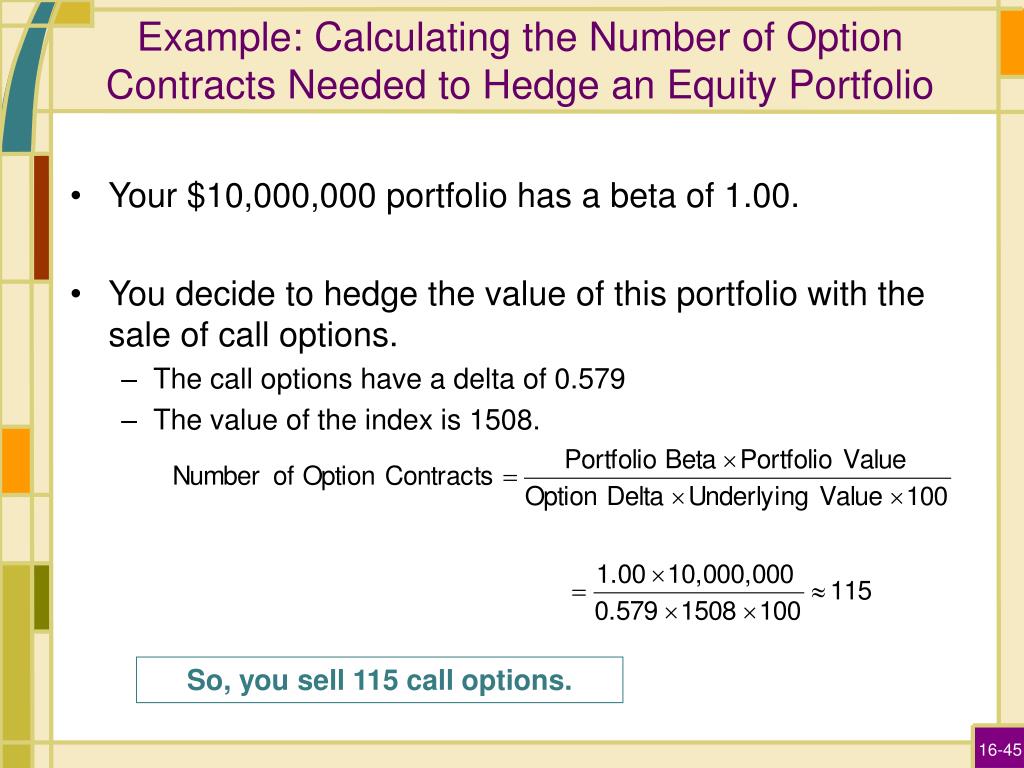Click the Number of Option Contracts label
Screen dimensions: 1024x768
[332, 476]
